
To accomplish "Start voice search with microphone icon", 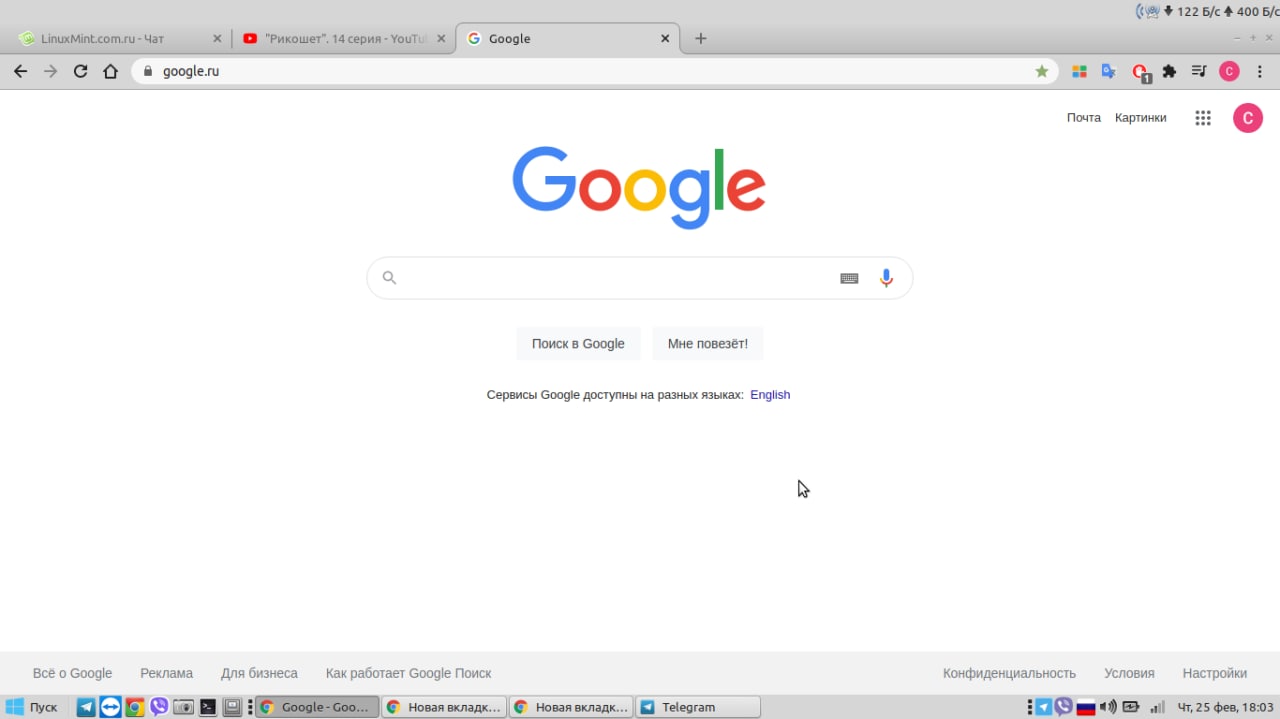I will [x=886, y=278].
